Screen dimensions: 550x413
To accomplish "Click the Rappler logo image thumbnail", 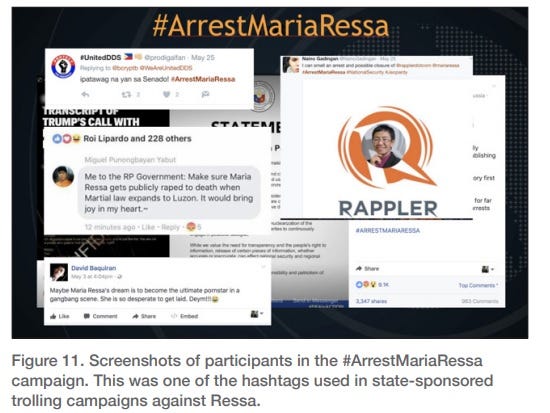I will click(x=387, y=161).
